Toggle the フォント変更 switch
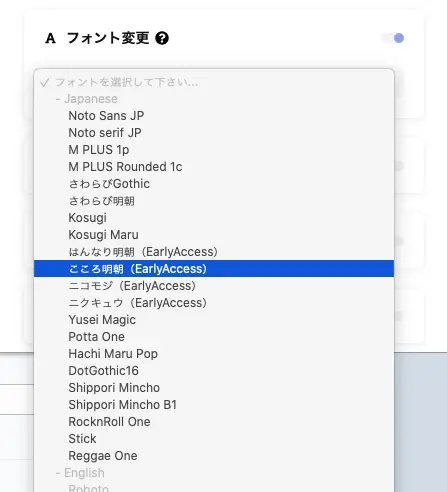Viewport: 447px width, 492px height. pyautogui.click(x=393, y=38)
